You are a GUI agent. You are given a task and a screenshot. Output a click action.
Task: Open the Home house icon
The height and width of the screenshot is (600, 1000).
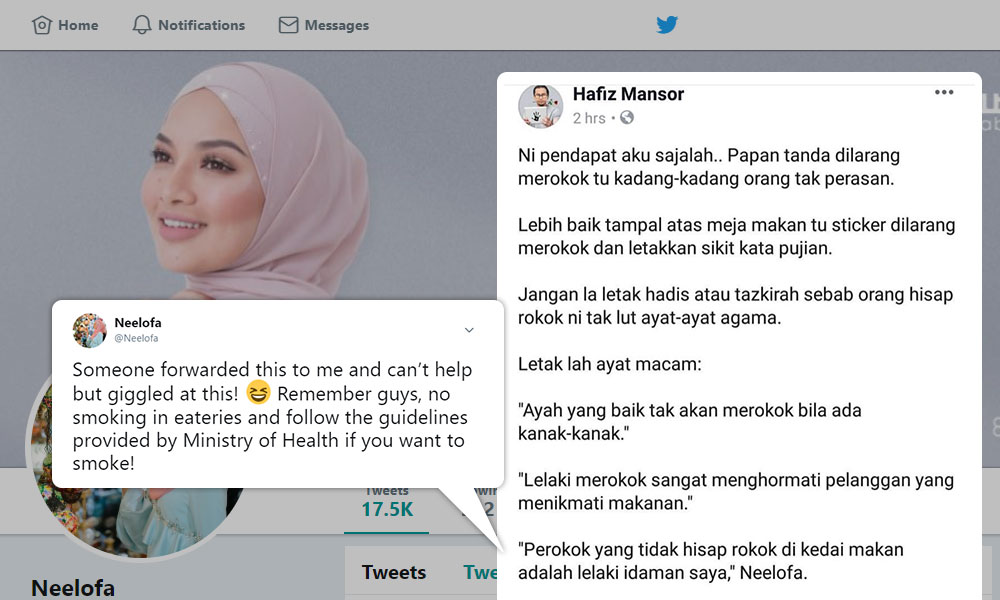41,25
